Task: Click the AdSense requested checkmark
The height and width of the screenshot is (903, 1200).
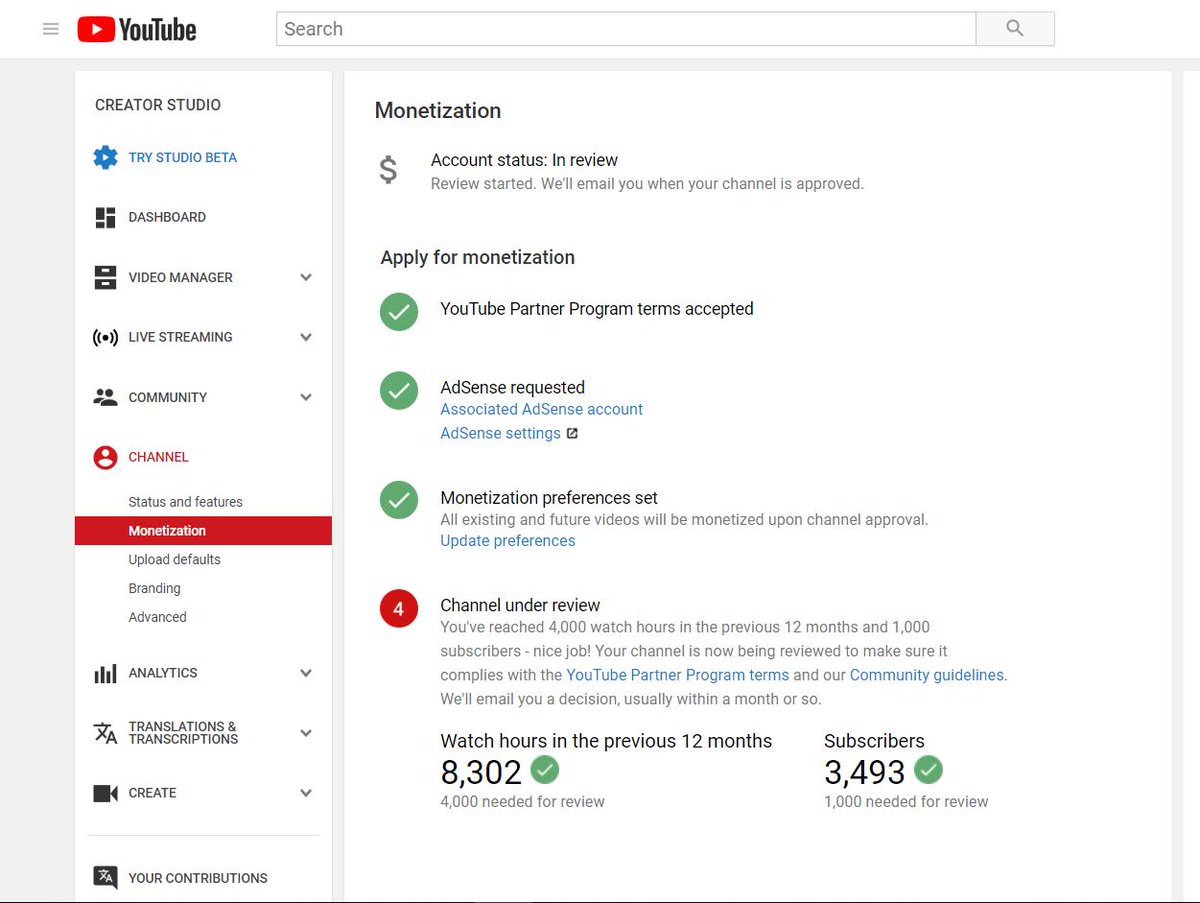Action: (399, 391)
